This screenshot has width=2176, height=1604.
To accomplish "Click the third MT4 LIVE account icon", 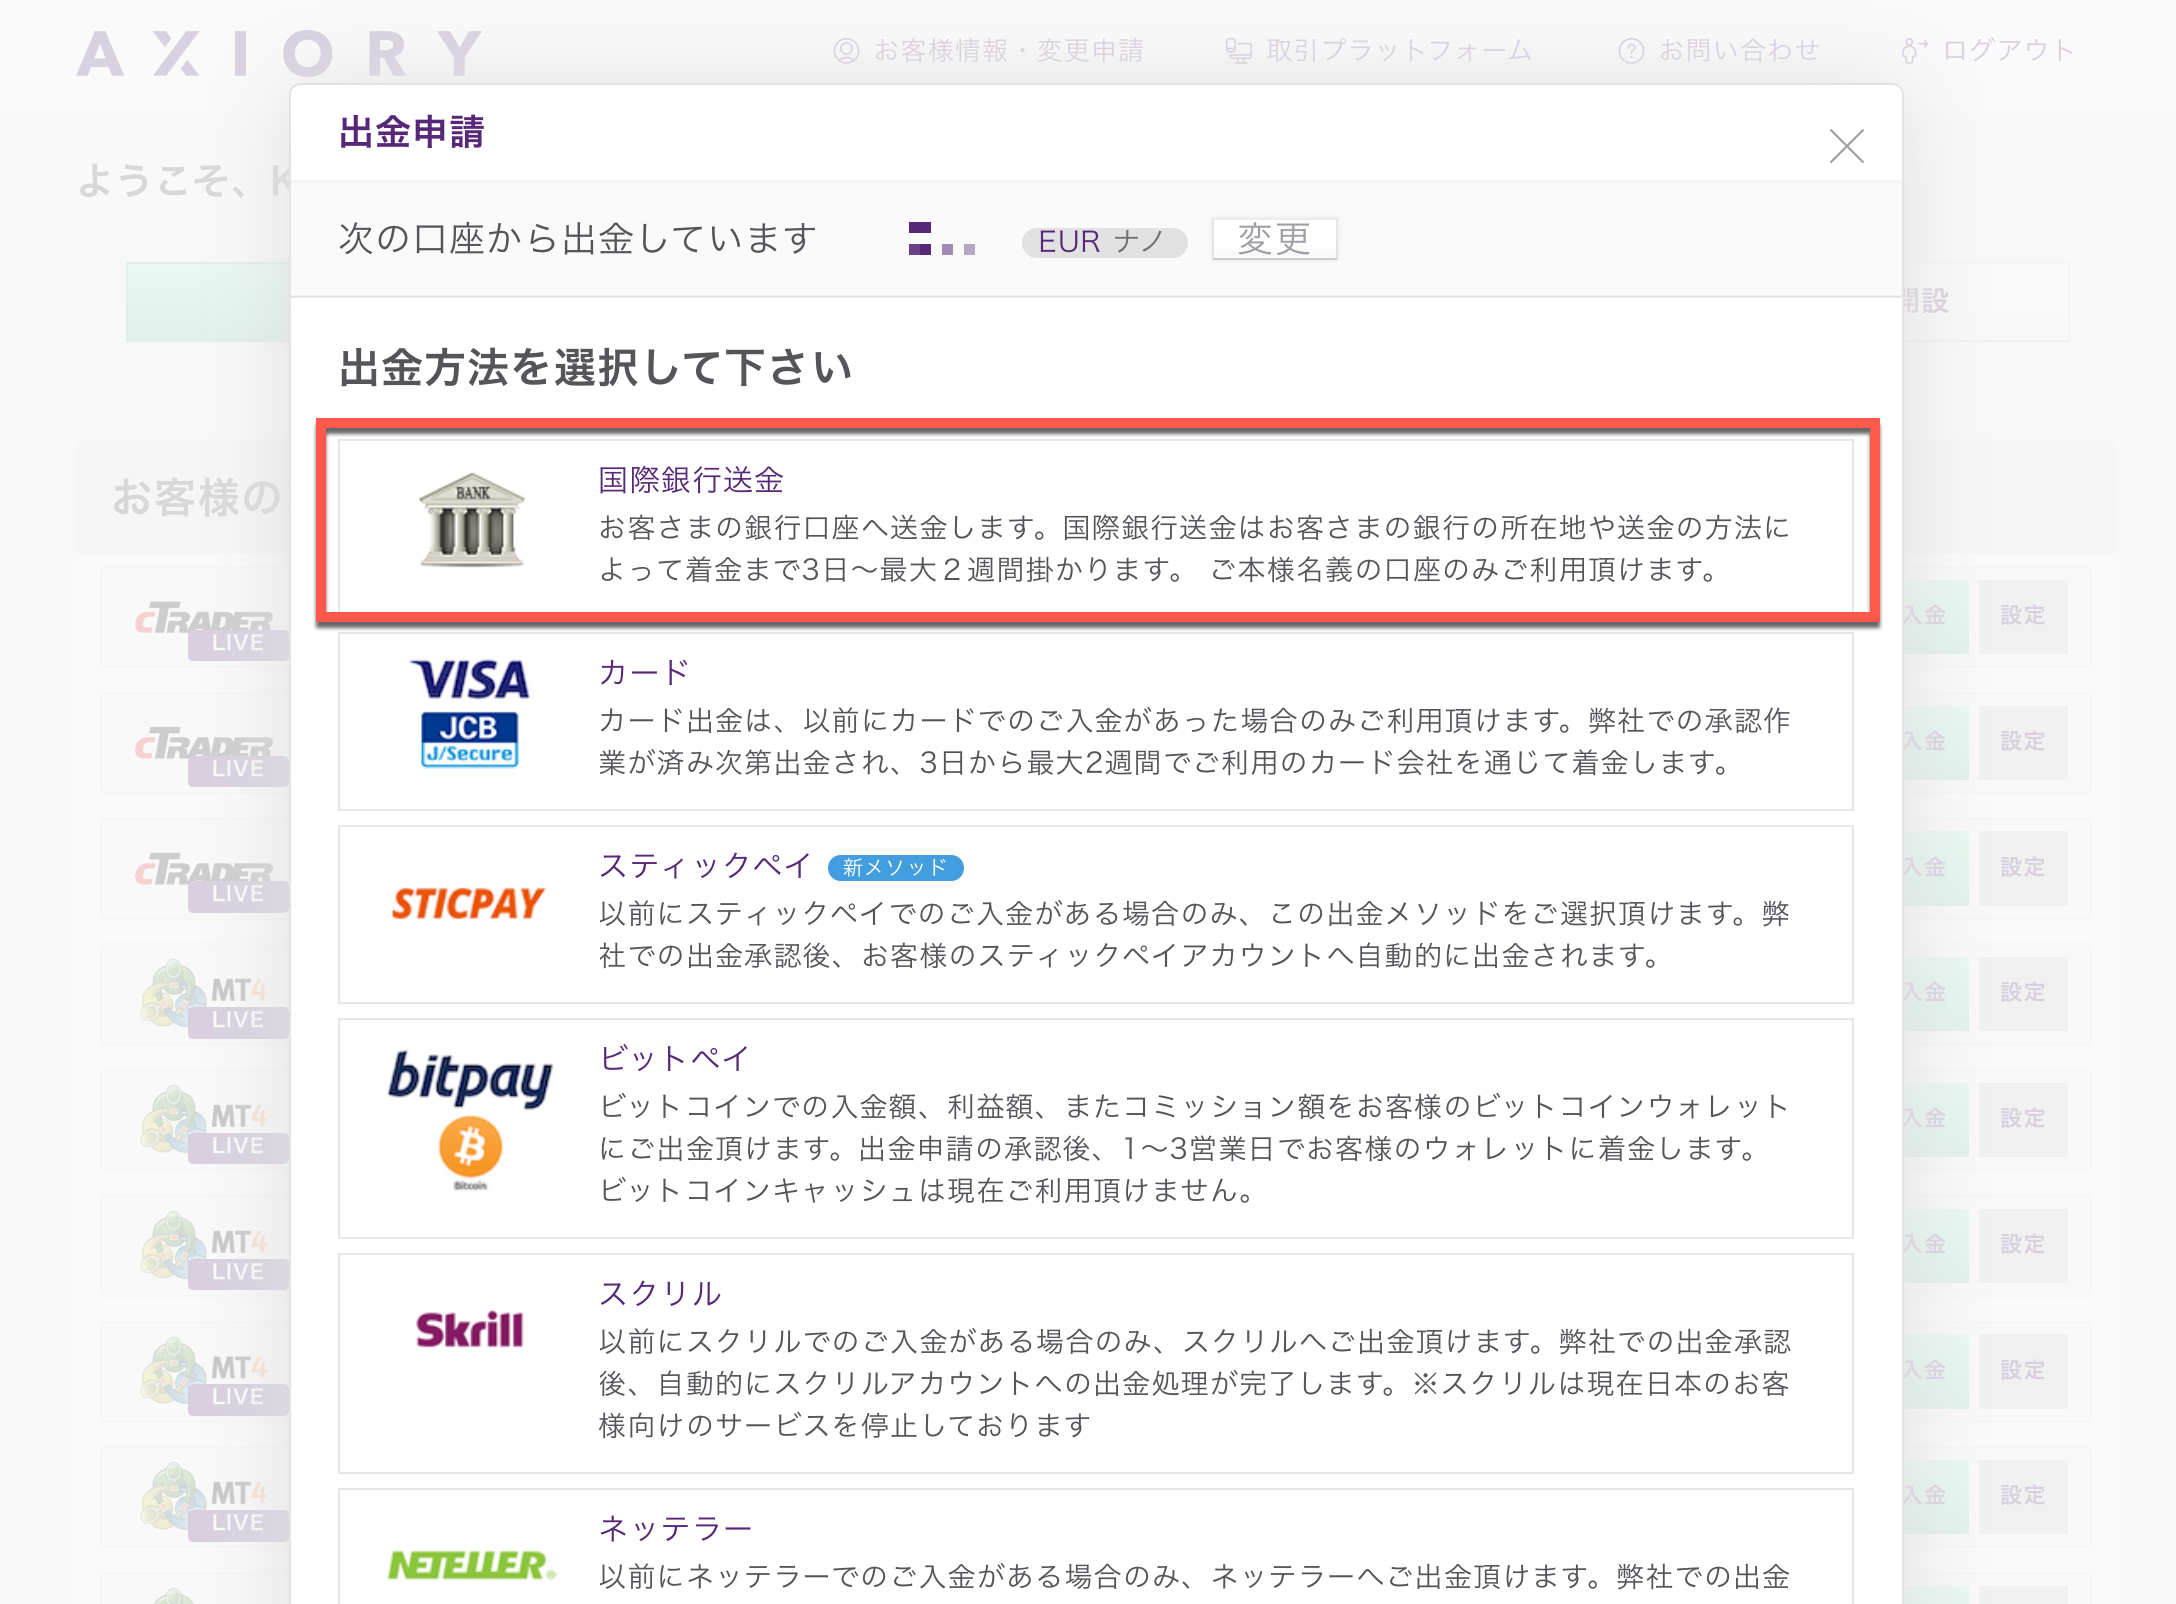I will click(x=212, y=1250).
